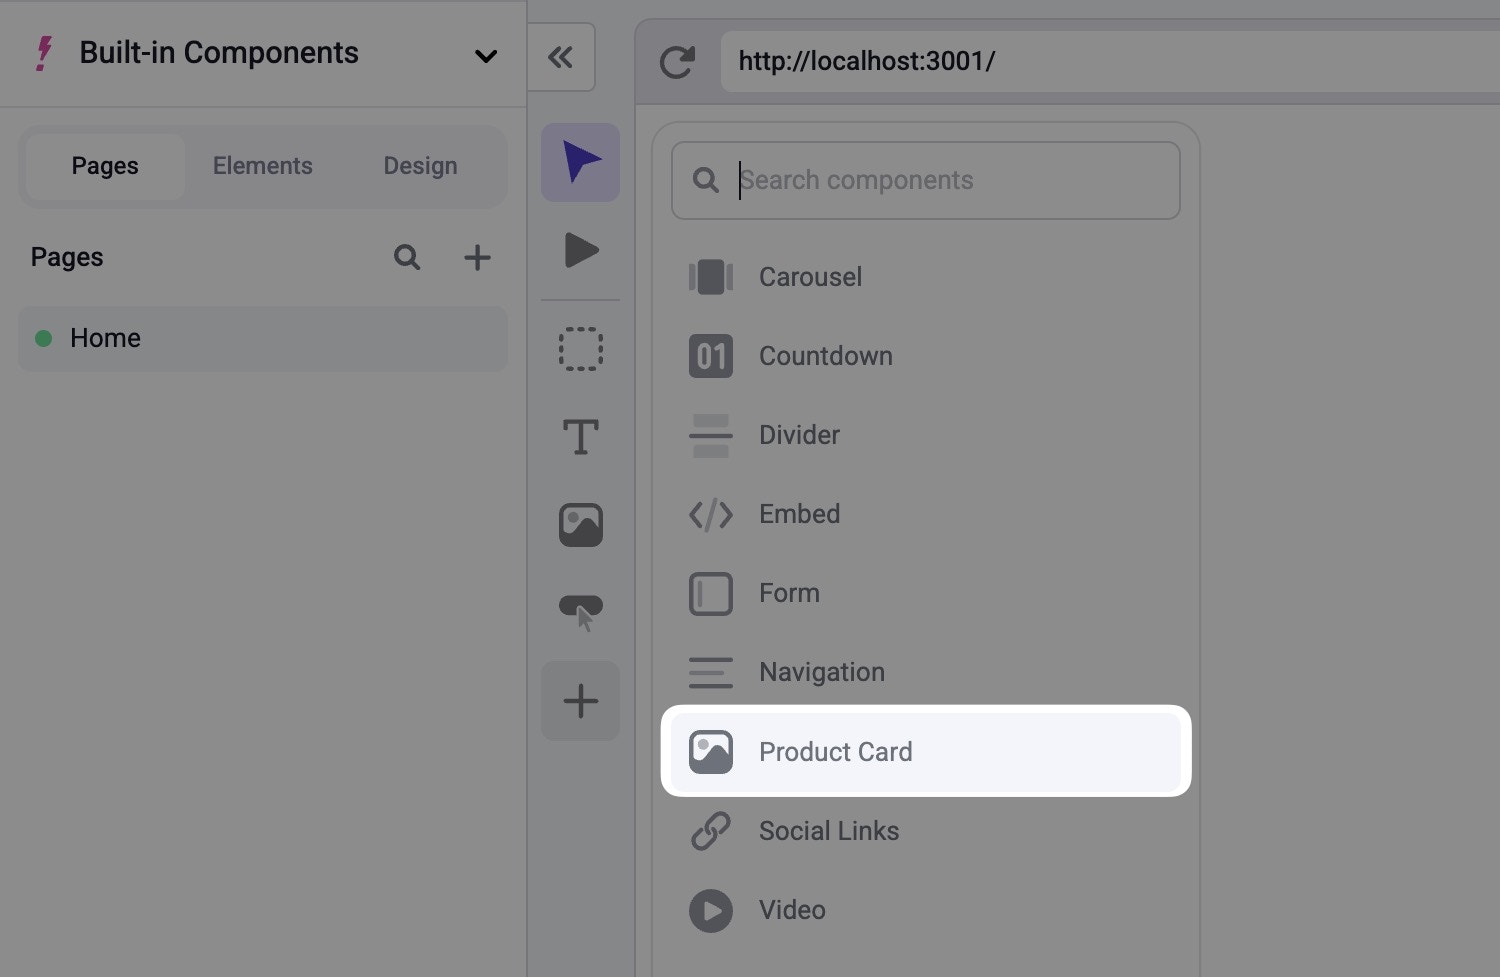Screen dimensions: 1500x977
Task: Select the Image tool
Action: coord(580,524)
